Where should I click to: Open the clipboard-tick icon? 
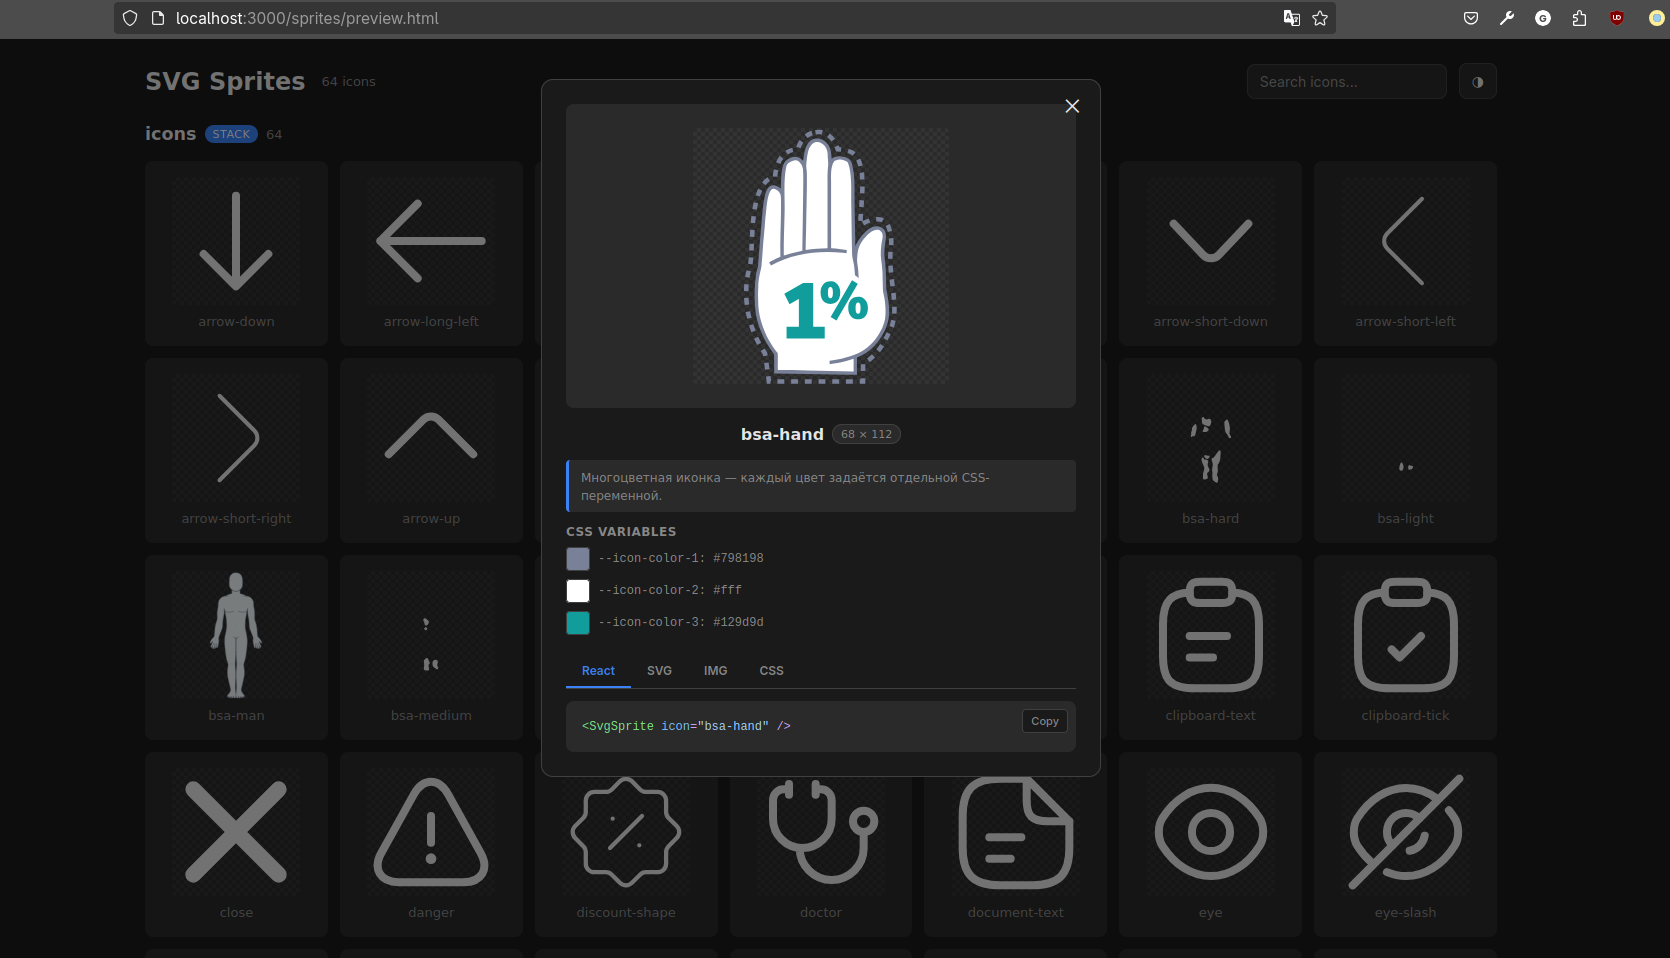(1405, 647)
